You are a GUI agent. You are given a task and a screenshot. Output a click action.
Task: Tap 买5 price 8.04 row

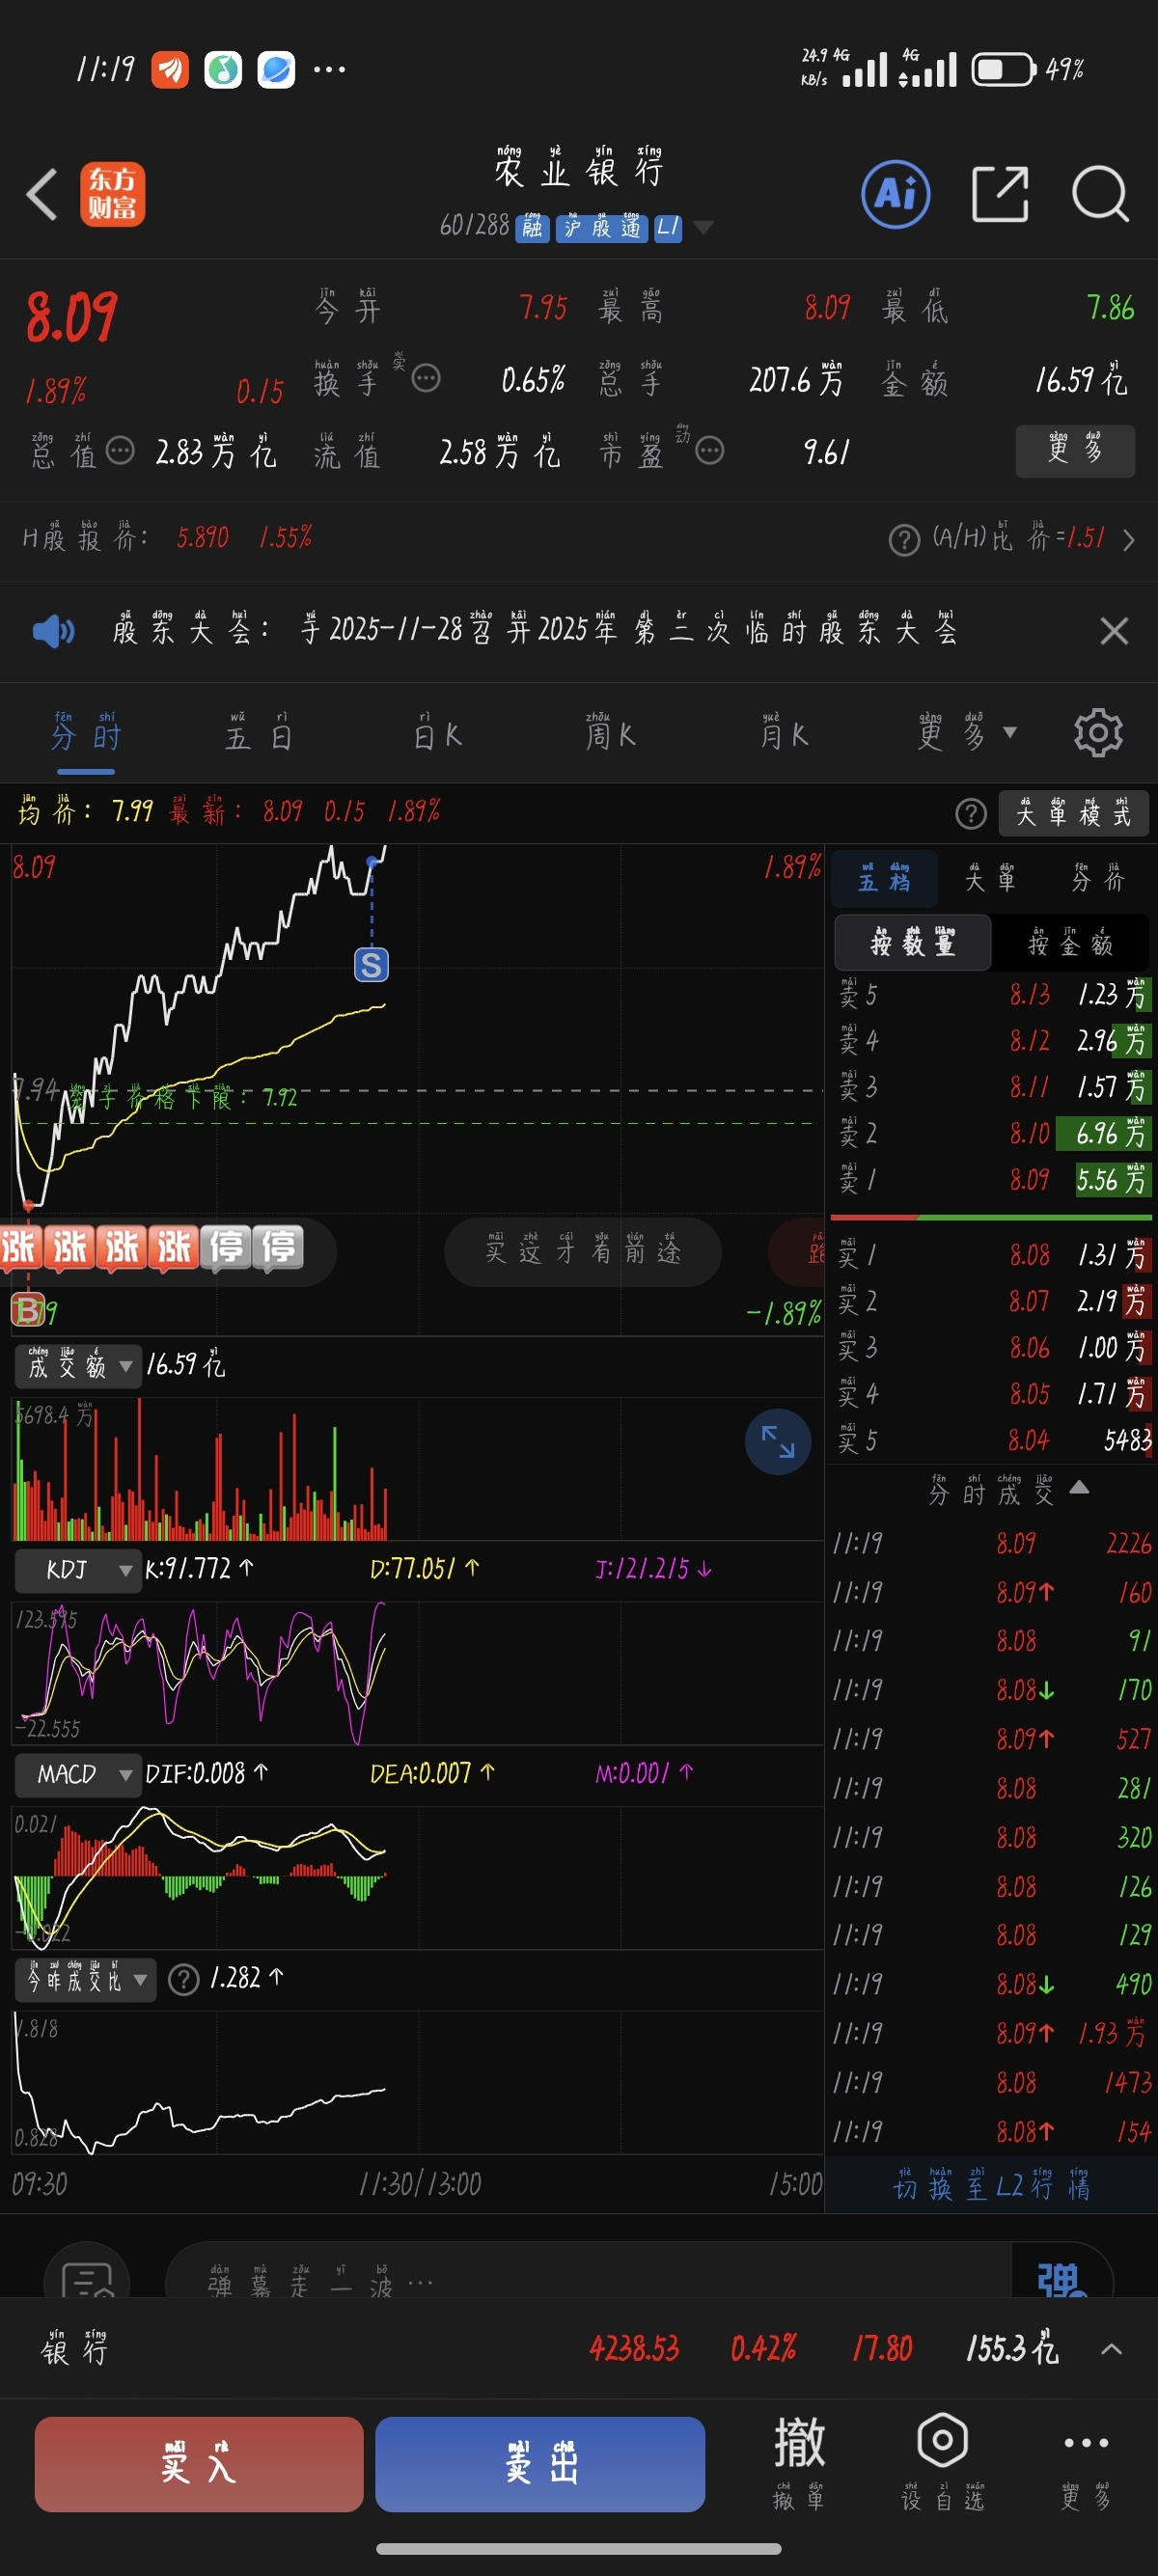(x=991, y=1440)
